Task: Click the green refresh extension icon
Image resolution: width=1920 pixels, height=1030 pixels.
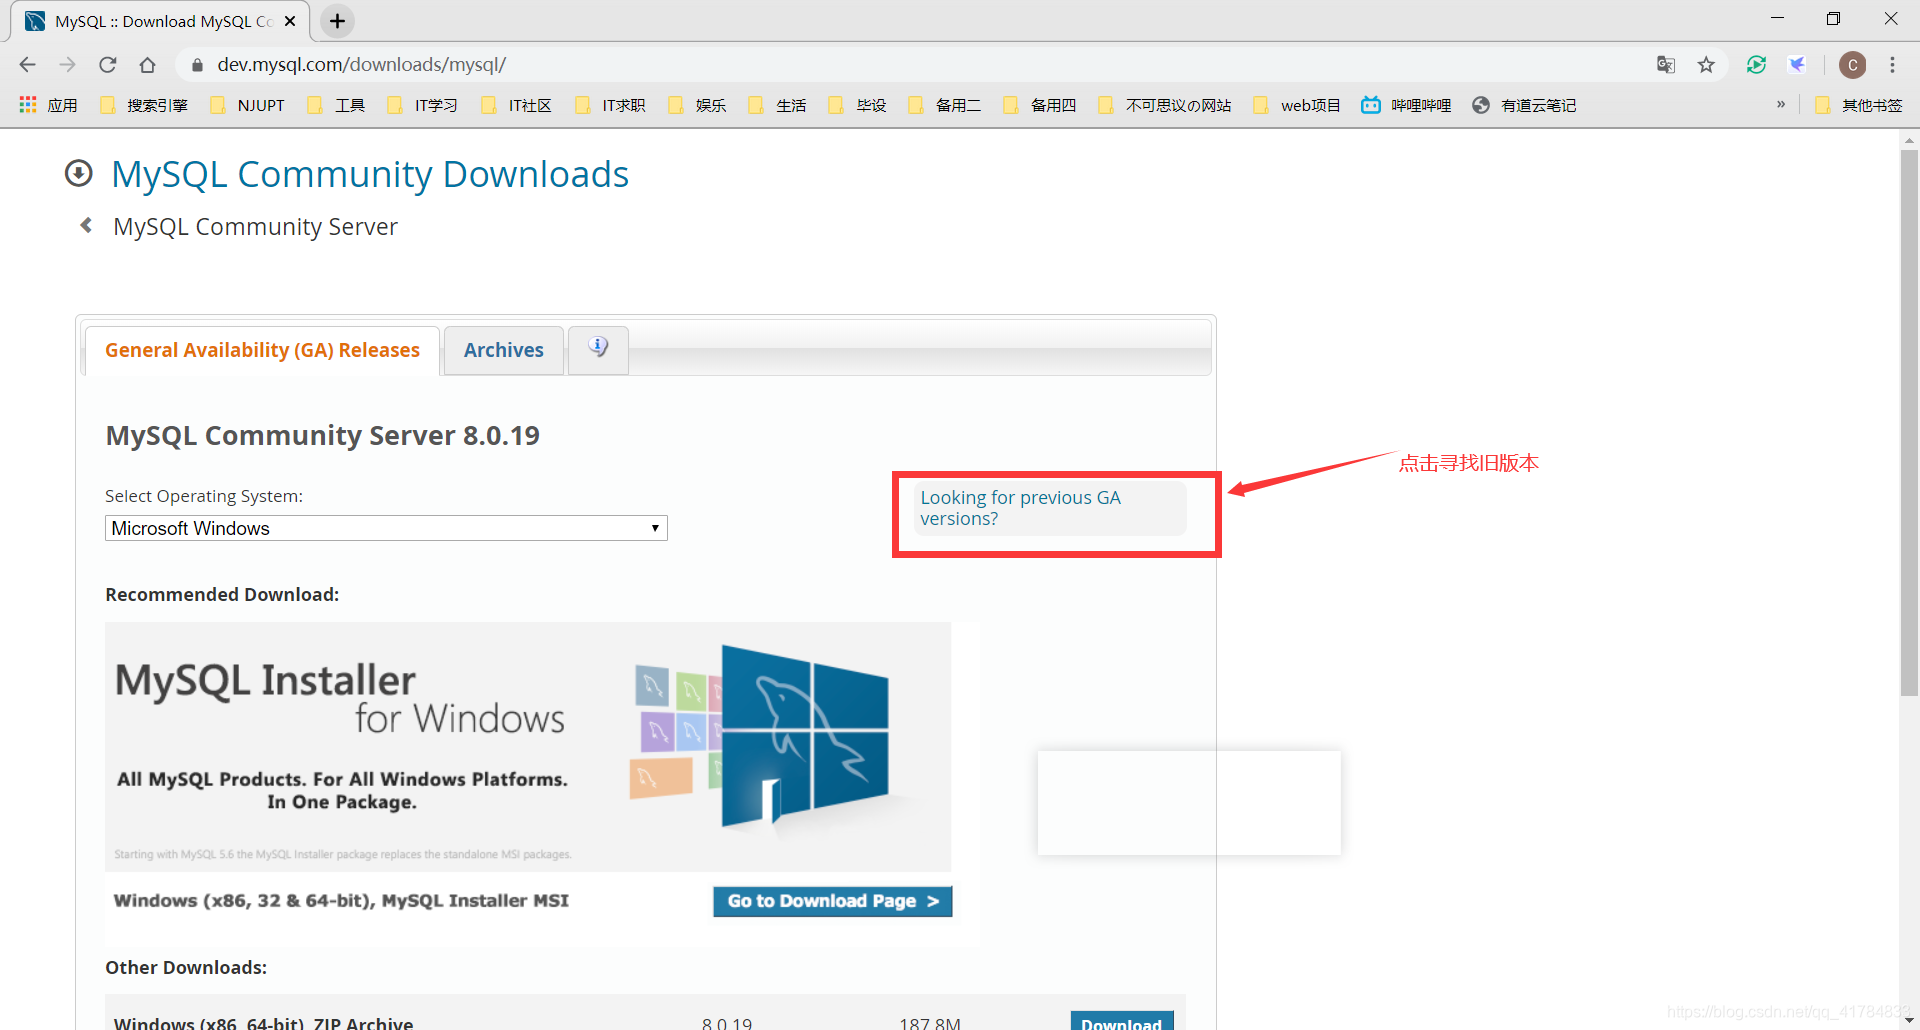Action: (1756, 65)
